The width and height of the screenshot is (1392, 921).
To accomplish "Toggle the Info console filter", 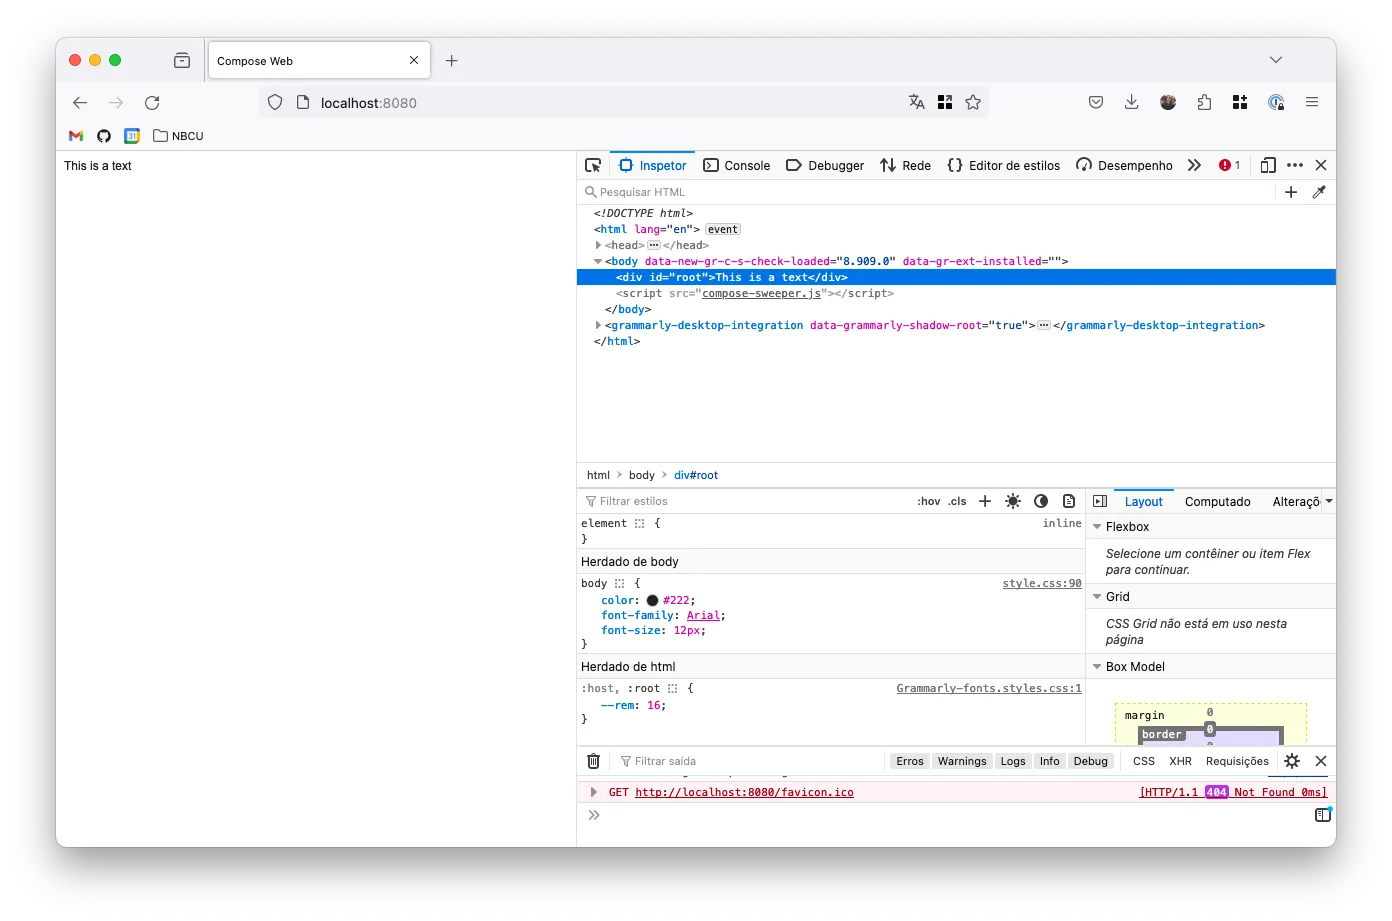I will click(1049, 761).
